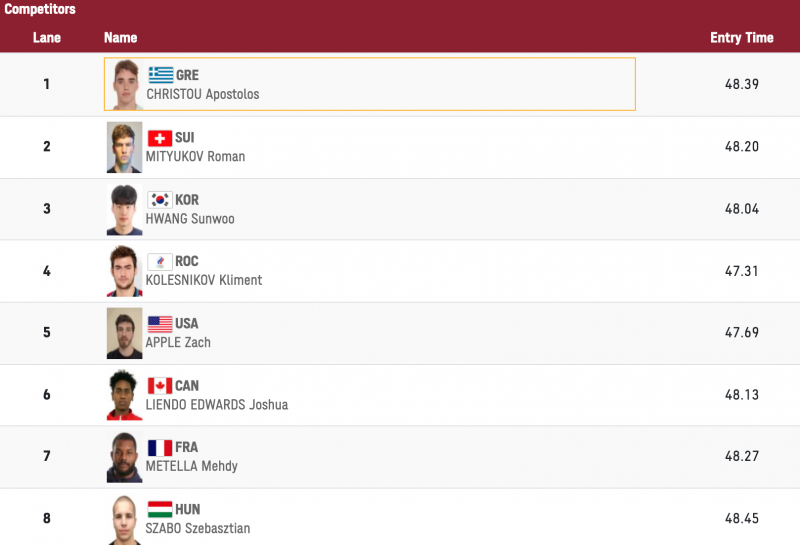800x547 pixels.
Task: Click the Lane column header
Action: click(x=47, y=38)
